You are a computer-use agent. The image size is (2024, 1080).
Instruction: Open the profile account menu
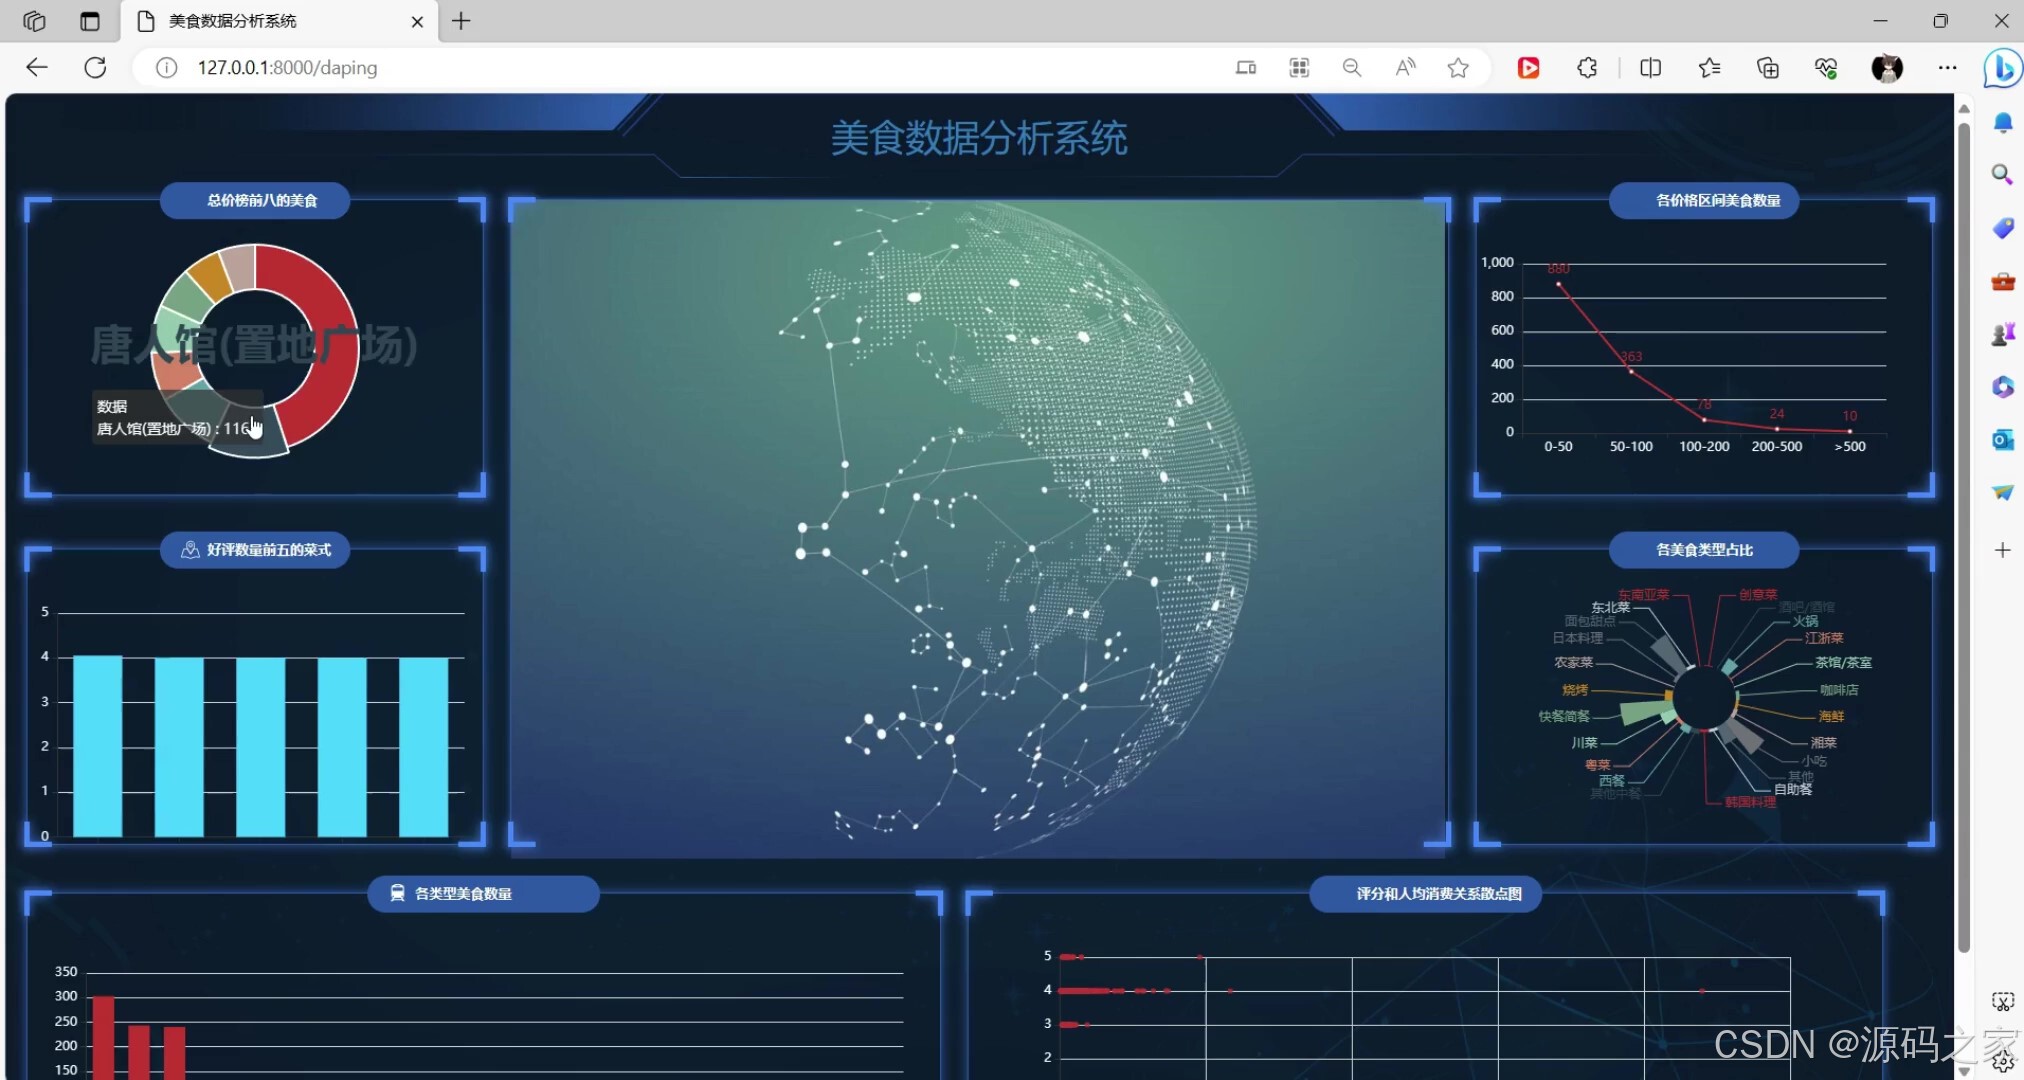click(1888, 68)
